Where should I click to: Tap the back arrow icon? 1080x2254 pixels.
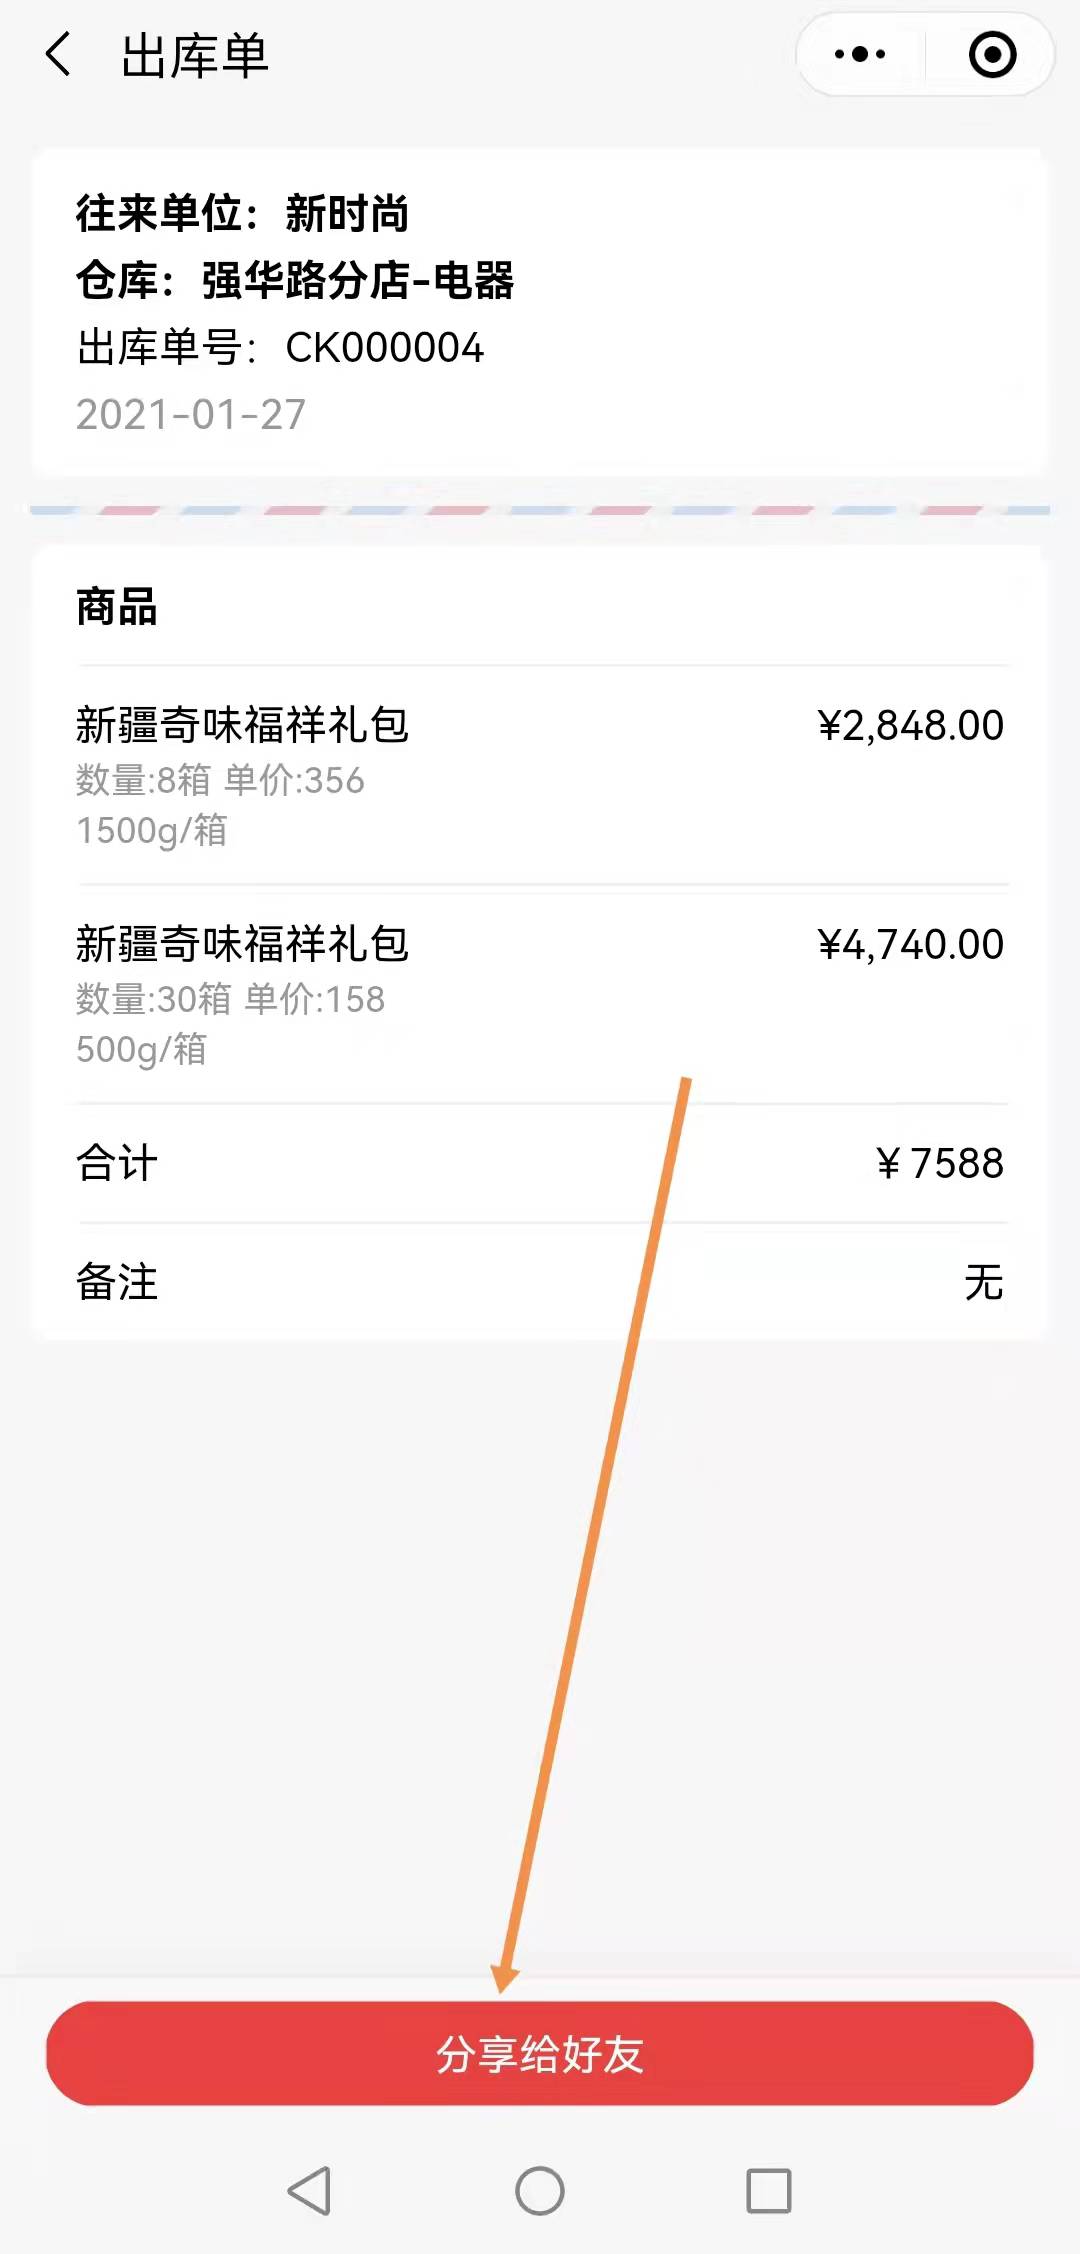(x=59, y=54)
